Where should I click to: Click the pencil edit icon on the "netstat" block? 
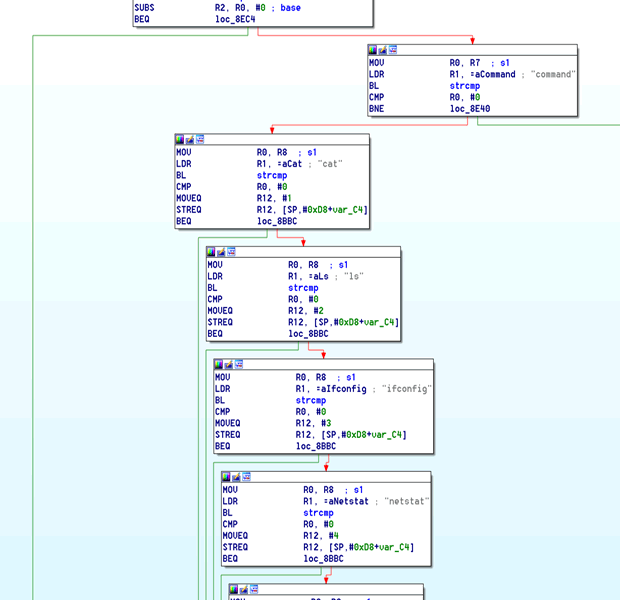pyautogui.click(x=236, y=477)
